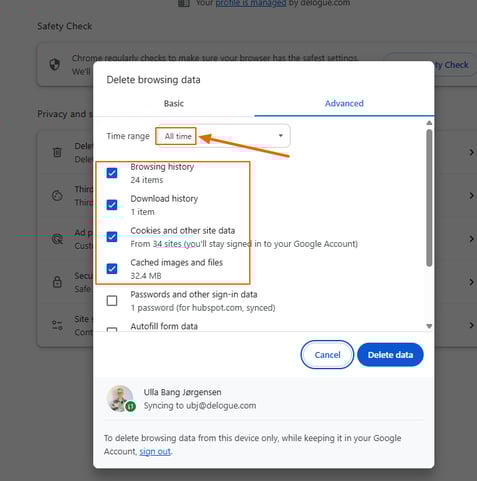
Task: Click the green sync badge on avatar
Action: click(x=131, y=406)
